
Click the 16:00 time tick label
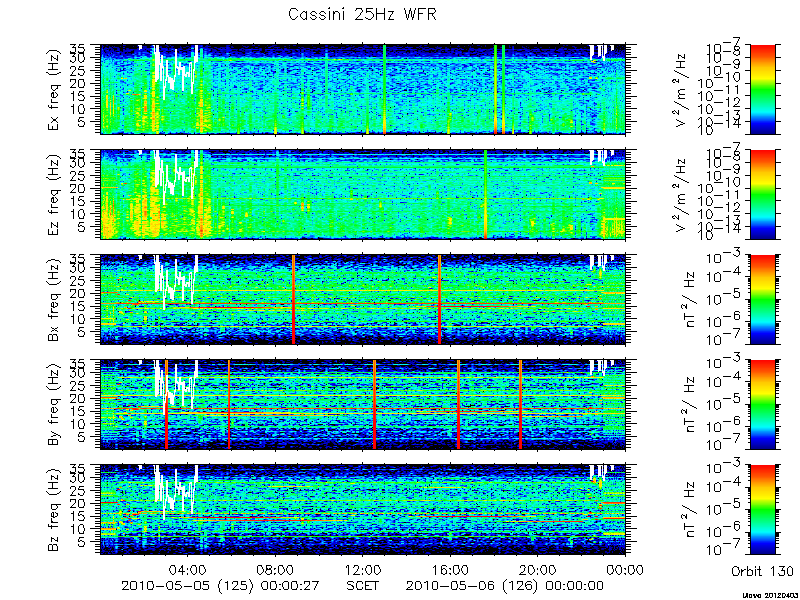[451, 569]
